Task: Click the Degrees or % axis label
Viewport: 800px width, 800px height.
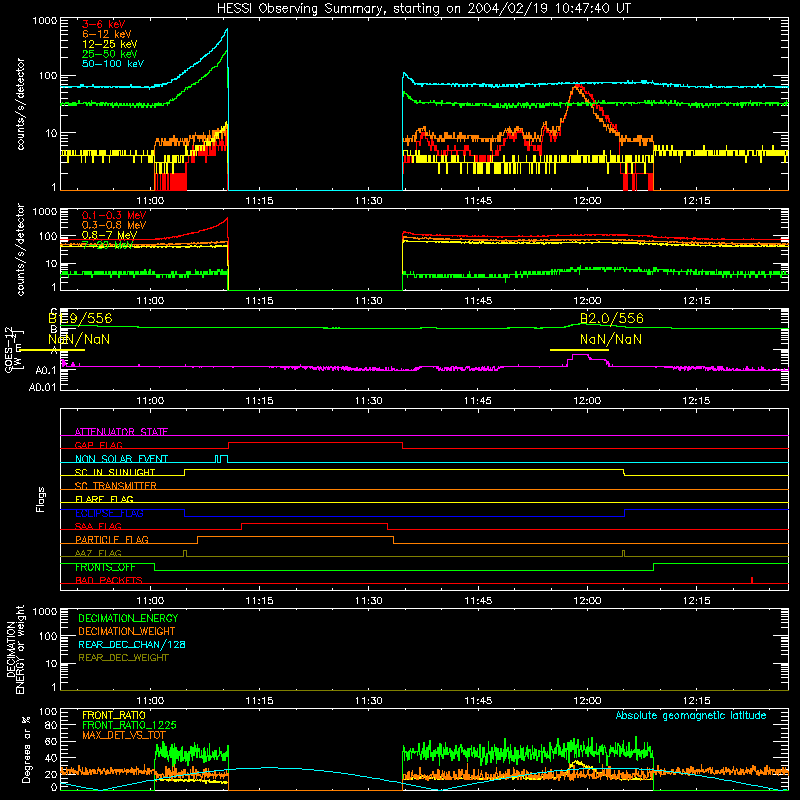Action: point(27,749)
